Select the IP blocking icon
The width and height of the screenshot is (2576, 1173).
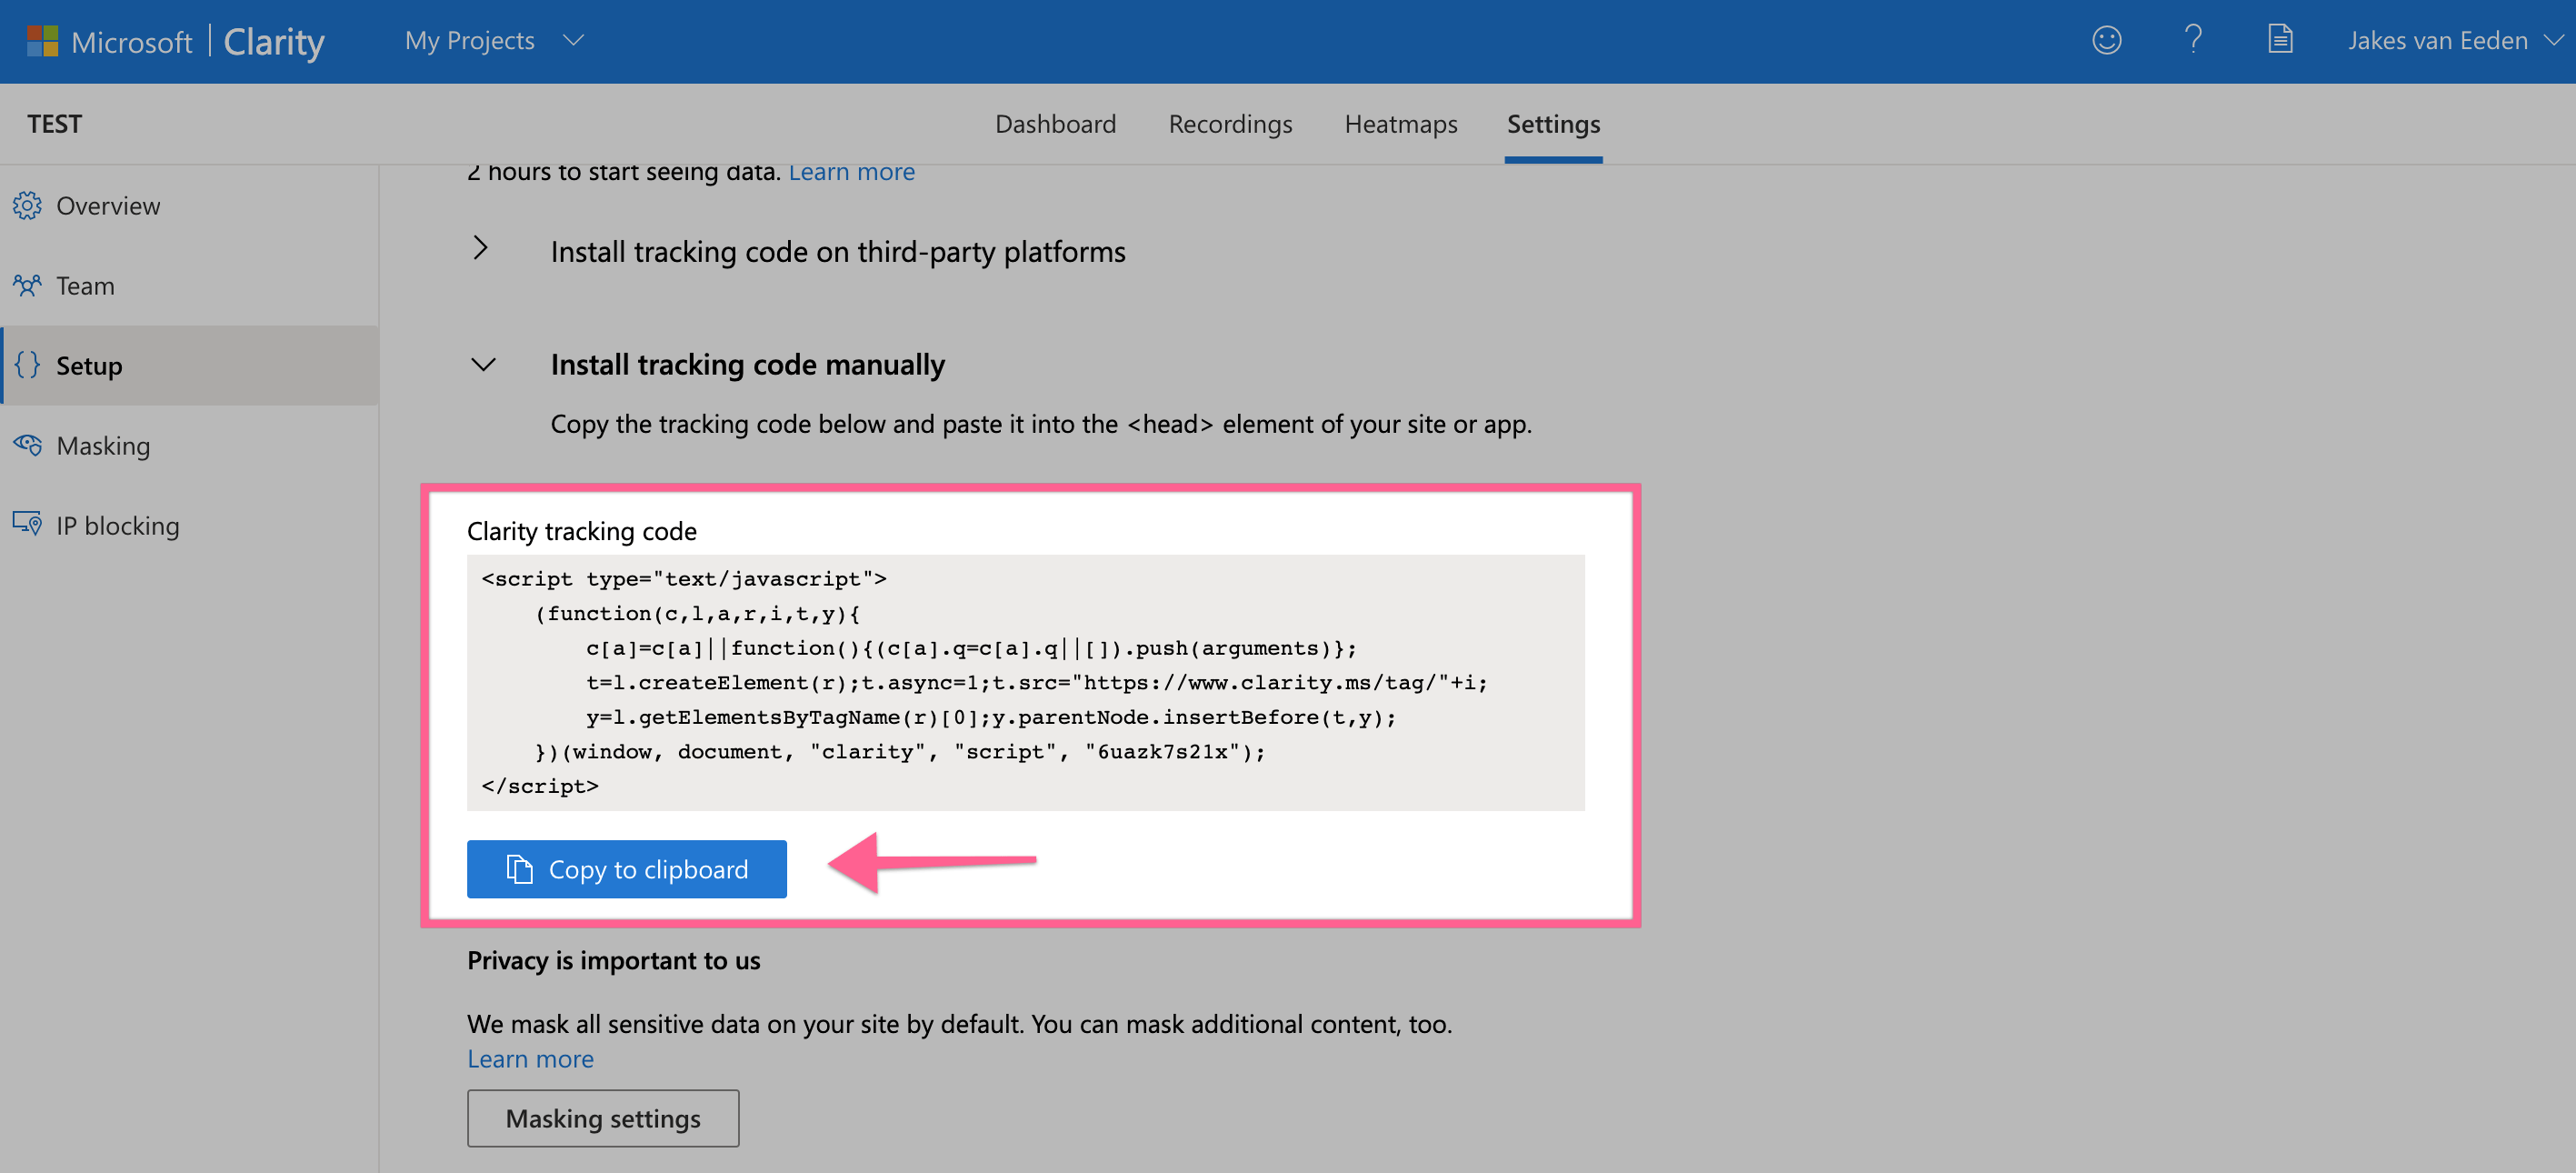click(27, 523)
